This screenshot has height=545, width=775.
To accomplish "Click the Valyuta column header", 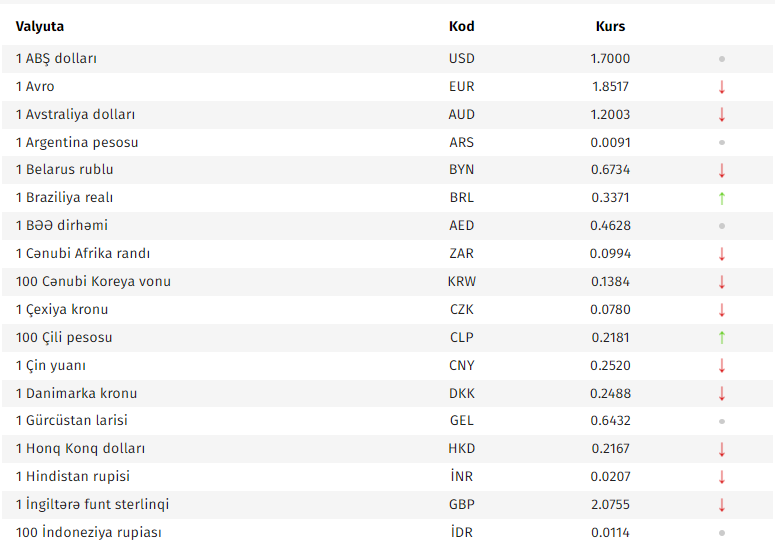I will click(x=40, y=26).
